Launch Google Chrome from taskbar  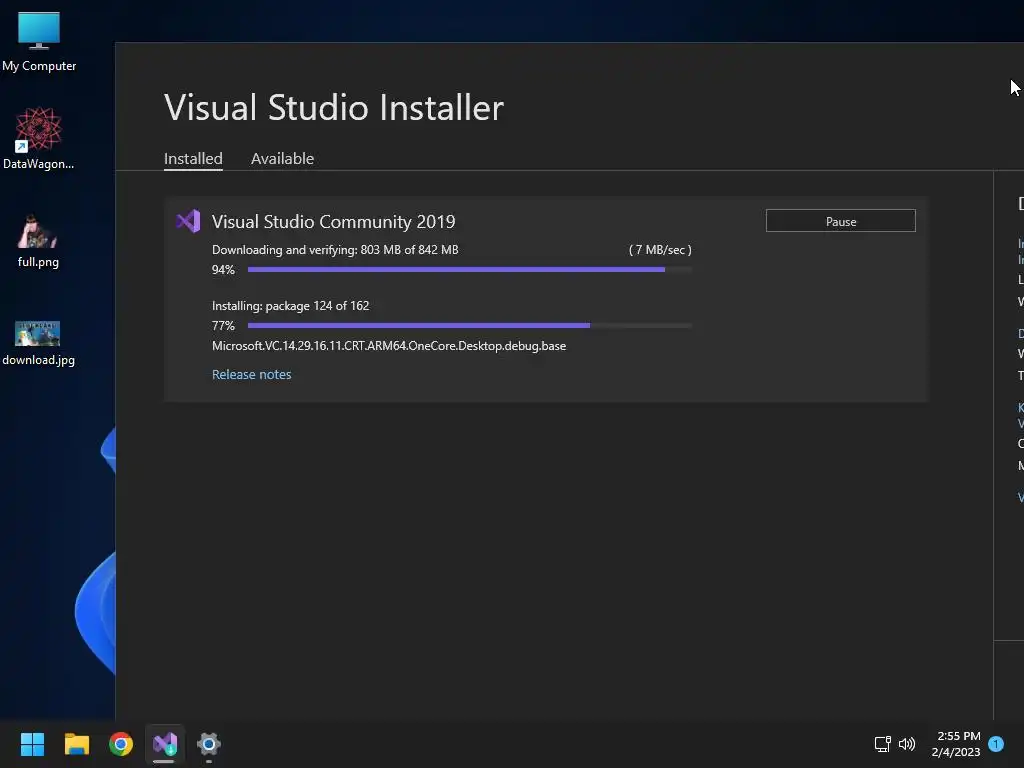point(121,744)
